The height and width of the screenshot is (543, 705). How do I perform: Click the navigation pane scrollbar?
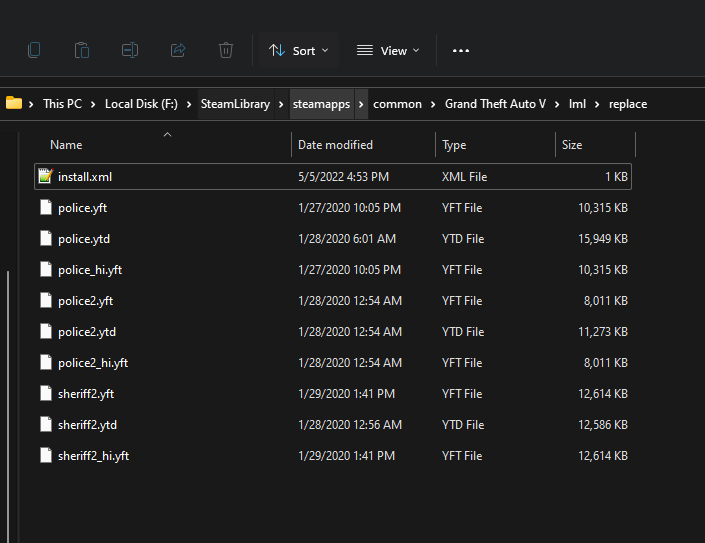click(8, 400)
